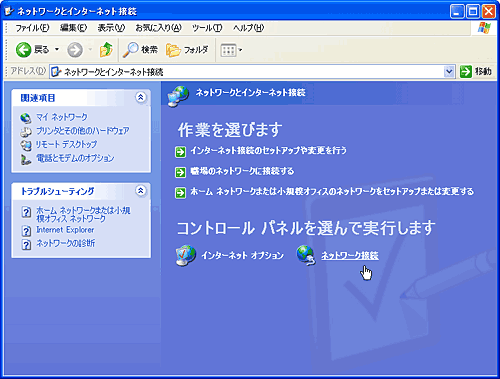The width and height of the screenshot is (500, 379).
Task: Click the リモート デスクトップ icon
Action: pos(26,145)
